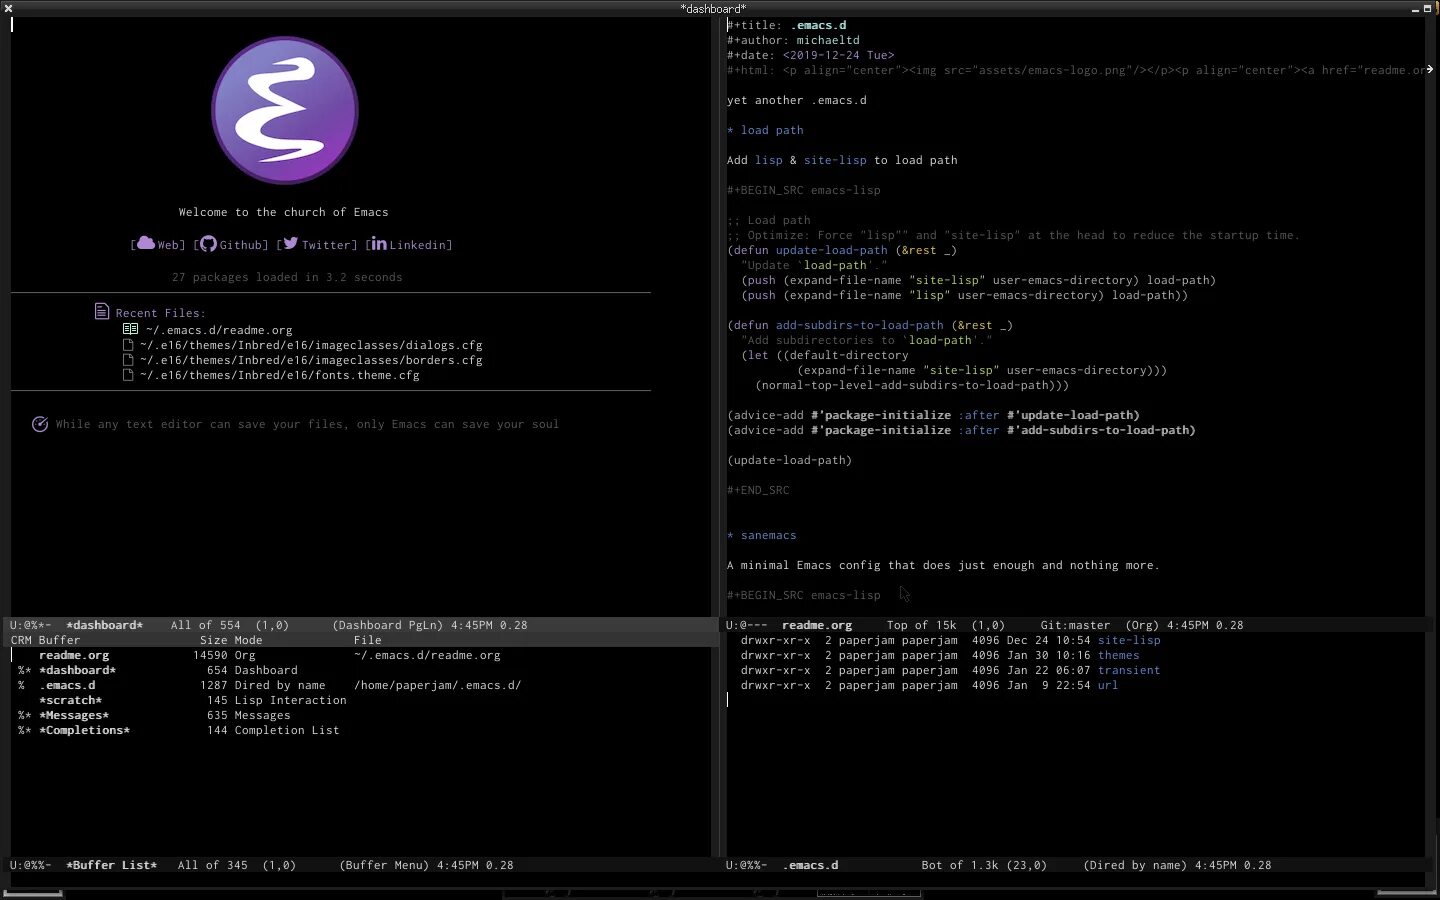Open recent file imageclasses/dialogs.cfg

click(x=311, y=345)
